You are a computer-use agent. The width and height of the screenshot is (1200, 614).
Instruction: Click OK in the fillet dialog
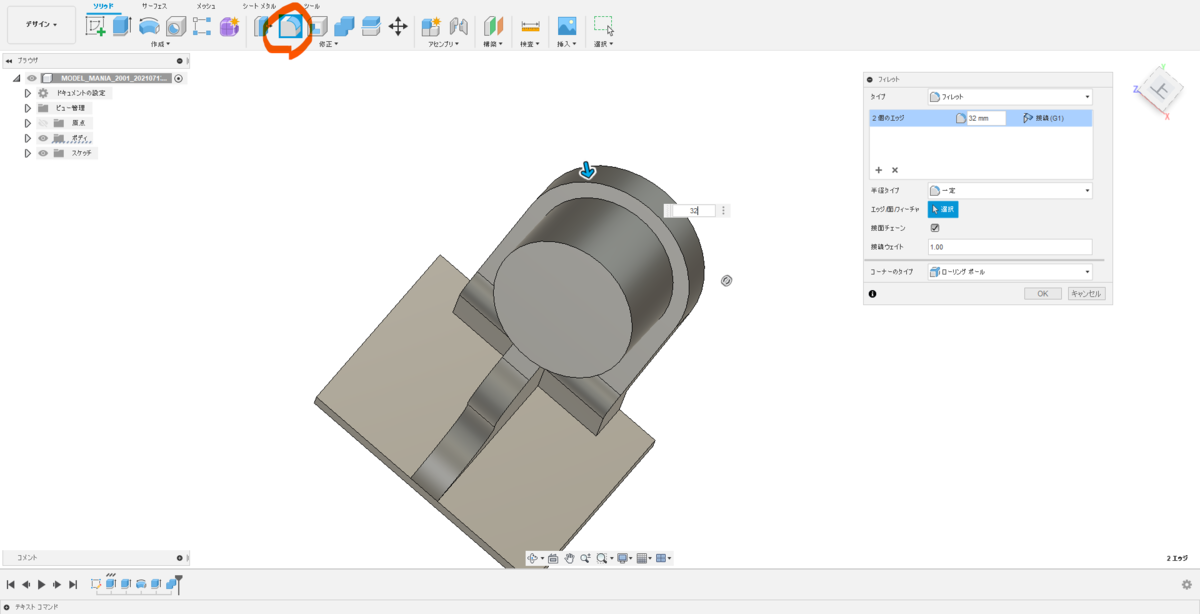1042,294
